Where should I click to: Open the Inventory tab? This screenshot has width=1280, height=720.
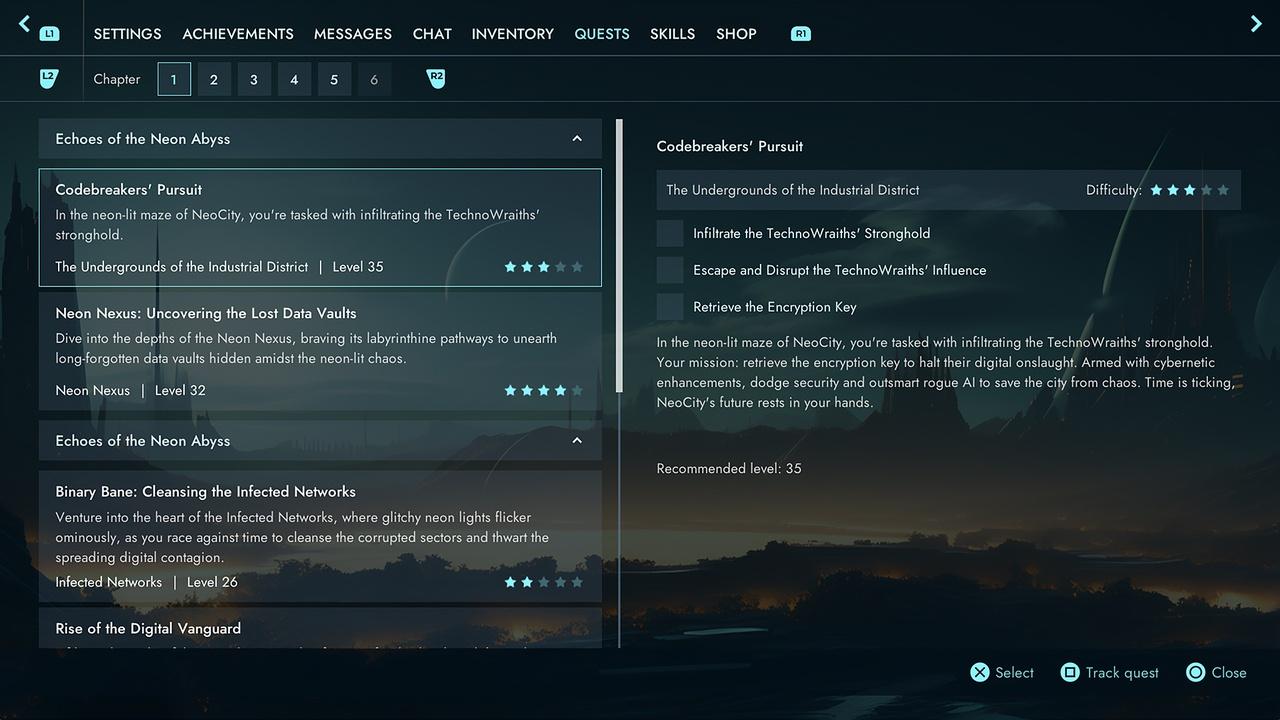click(512, 34)
